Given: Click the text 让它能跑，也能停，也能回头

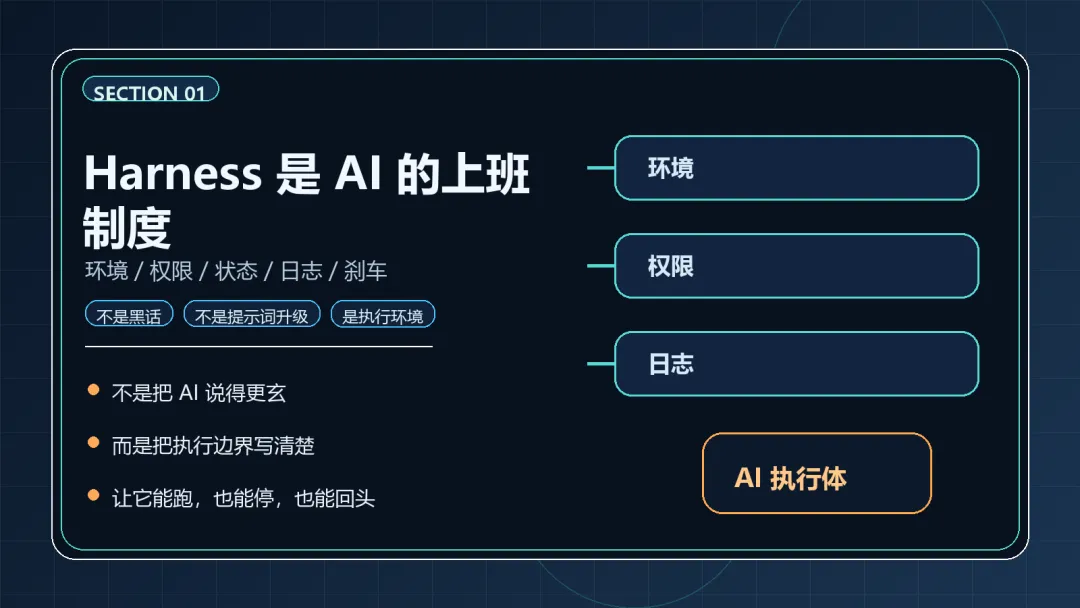Looking at the screenshot, I should point(243,498).
